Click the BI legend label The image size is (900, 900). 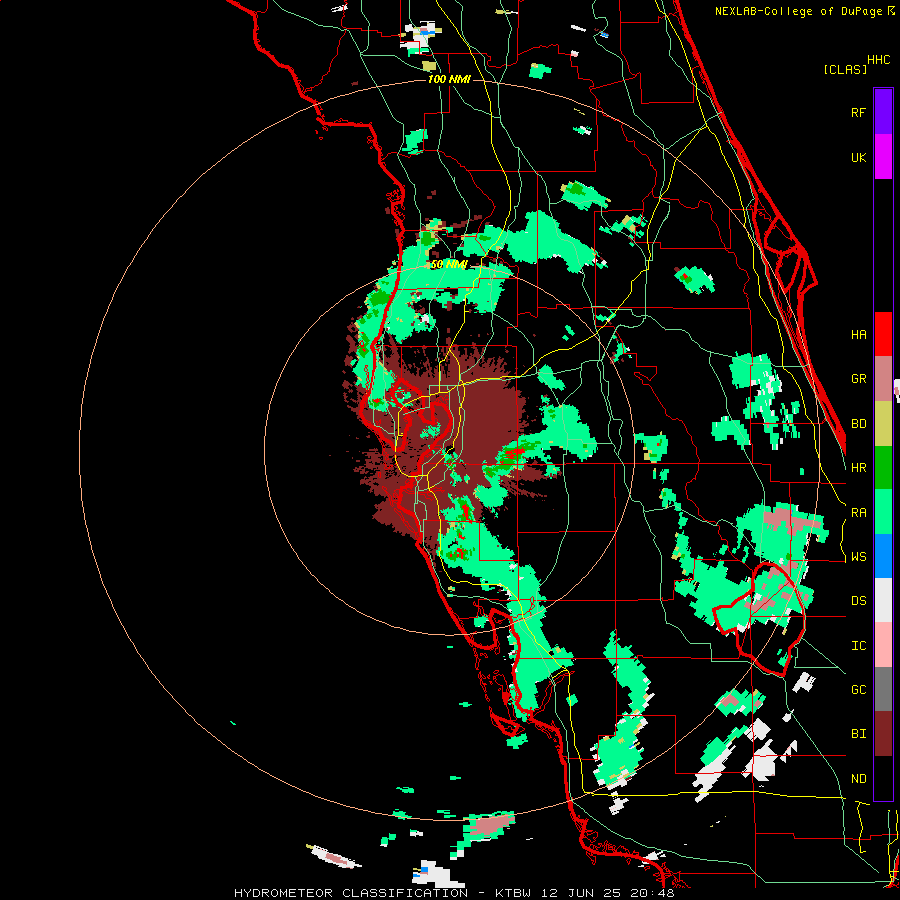click(858, 734)
